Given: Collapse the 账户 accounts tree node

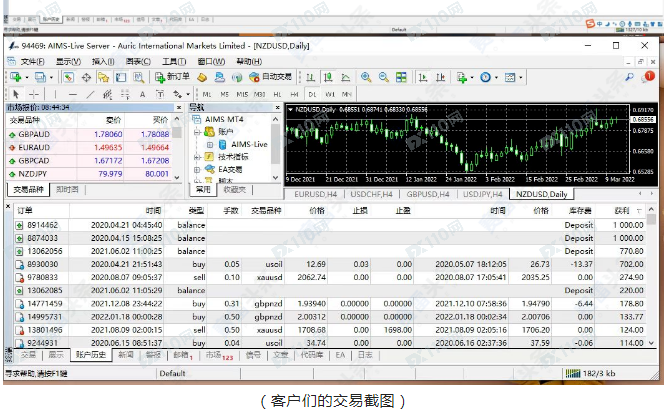Looking at the screenshot, I should [197, 132].
